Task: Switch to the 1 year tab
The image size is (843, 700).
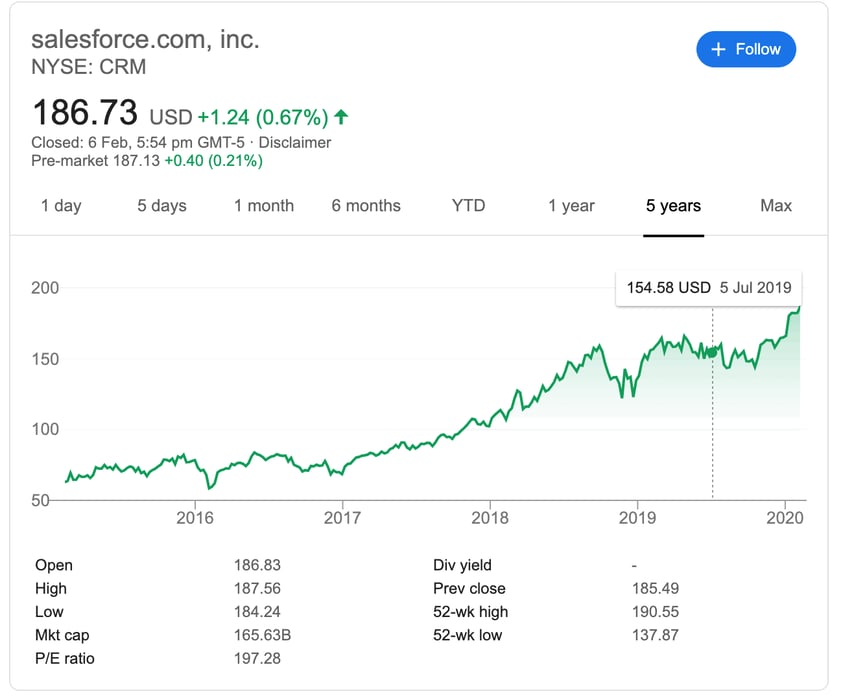Action: [x=571, y=205]
